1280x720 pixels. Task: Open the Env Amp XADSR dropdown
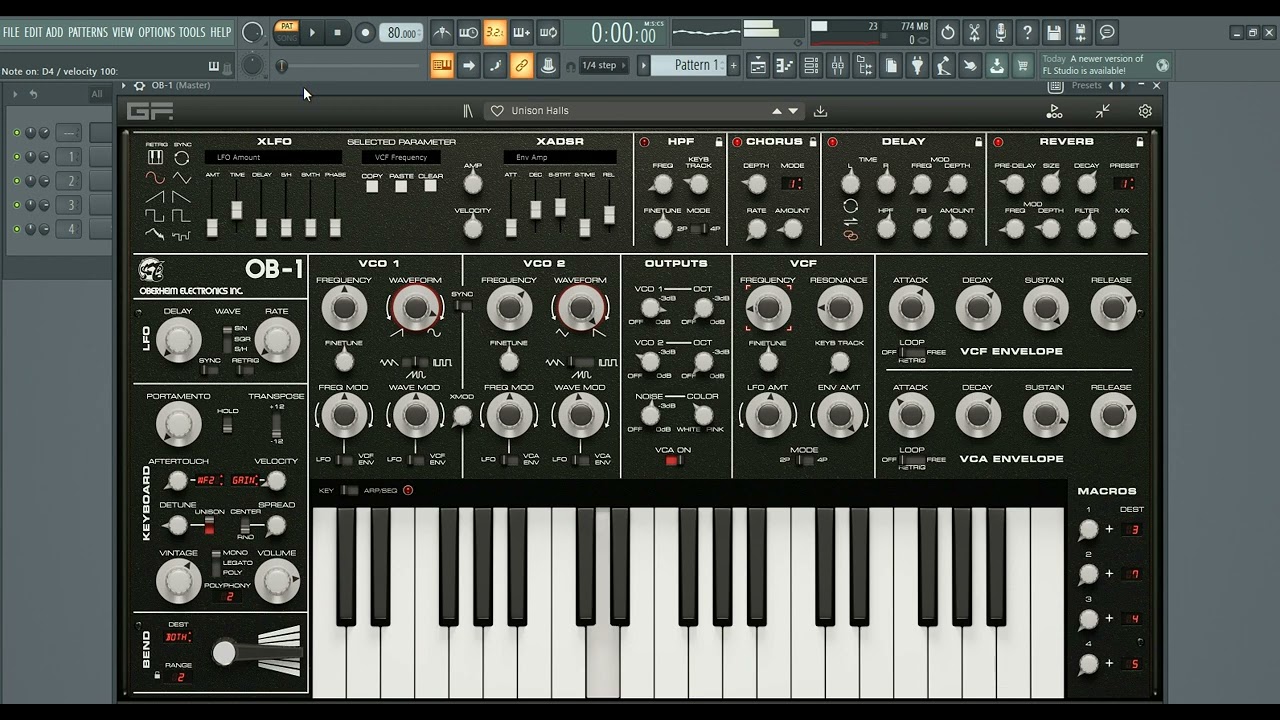click(559, 157)
